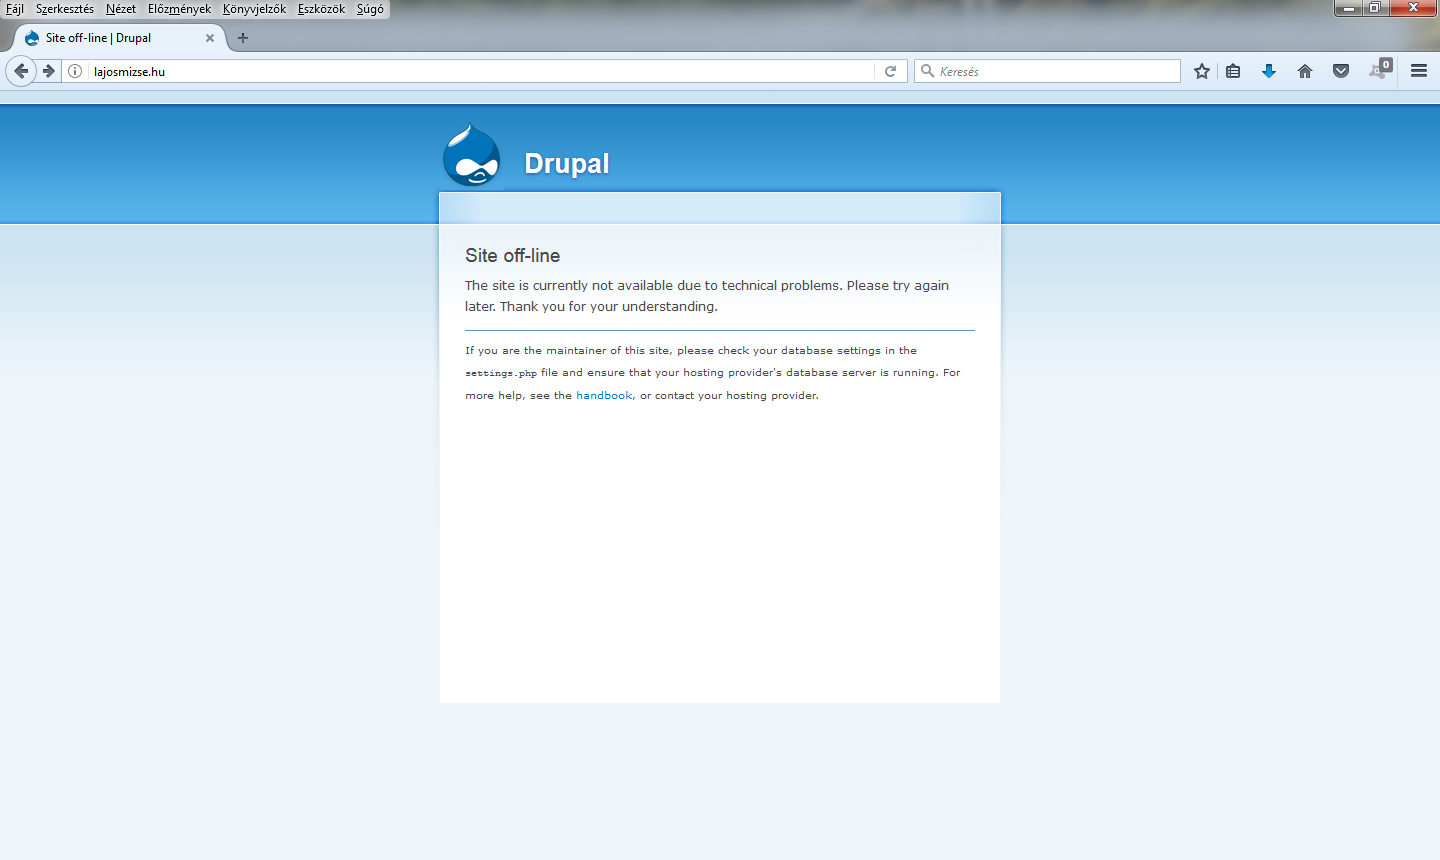Screen dimensions: 1440x860
Task: Open the Fájl menu
Action: [x=15, y=9]
